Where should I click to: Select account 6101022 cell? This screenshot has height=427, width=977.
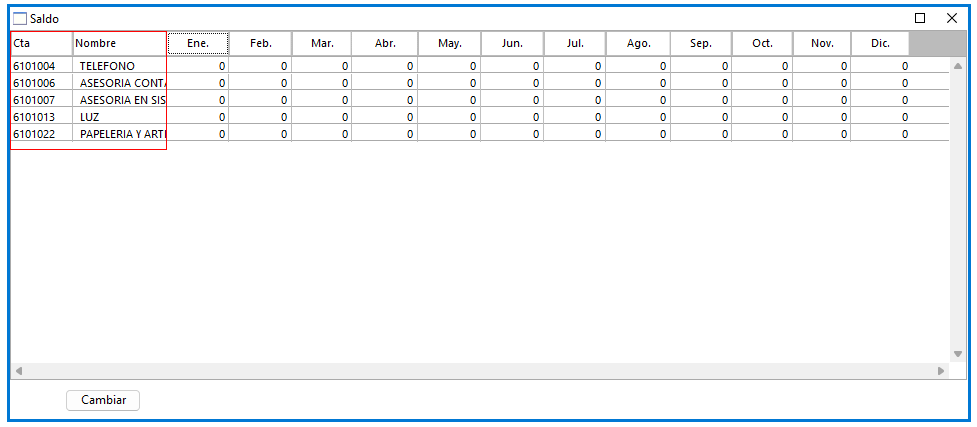click(42, 133)
